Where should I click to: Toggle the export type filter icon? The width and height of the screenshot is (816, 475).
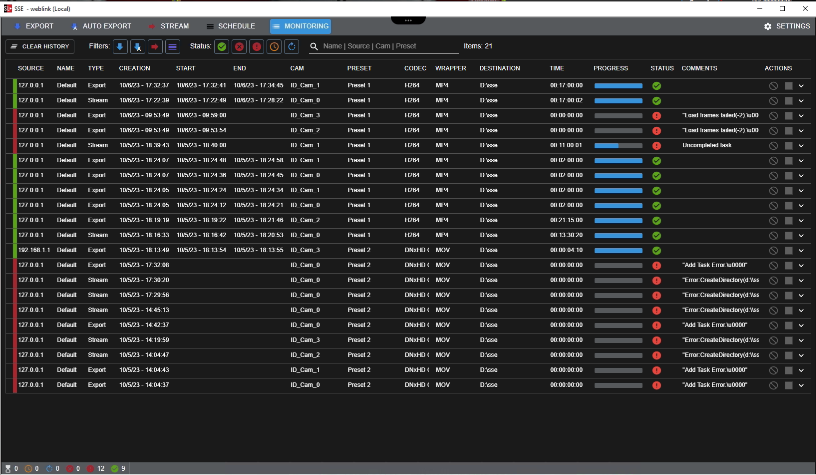(x=121, y=46)
